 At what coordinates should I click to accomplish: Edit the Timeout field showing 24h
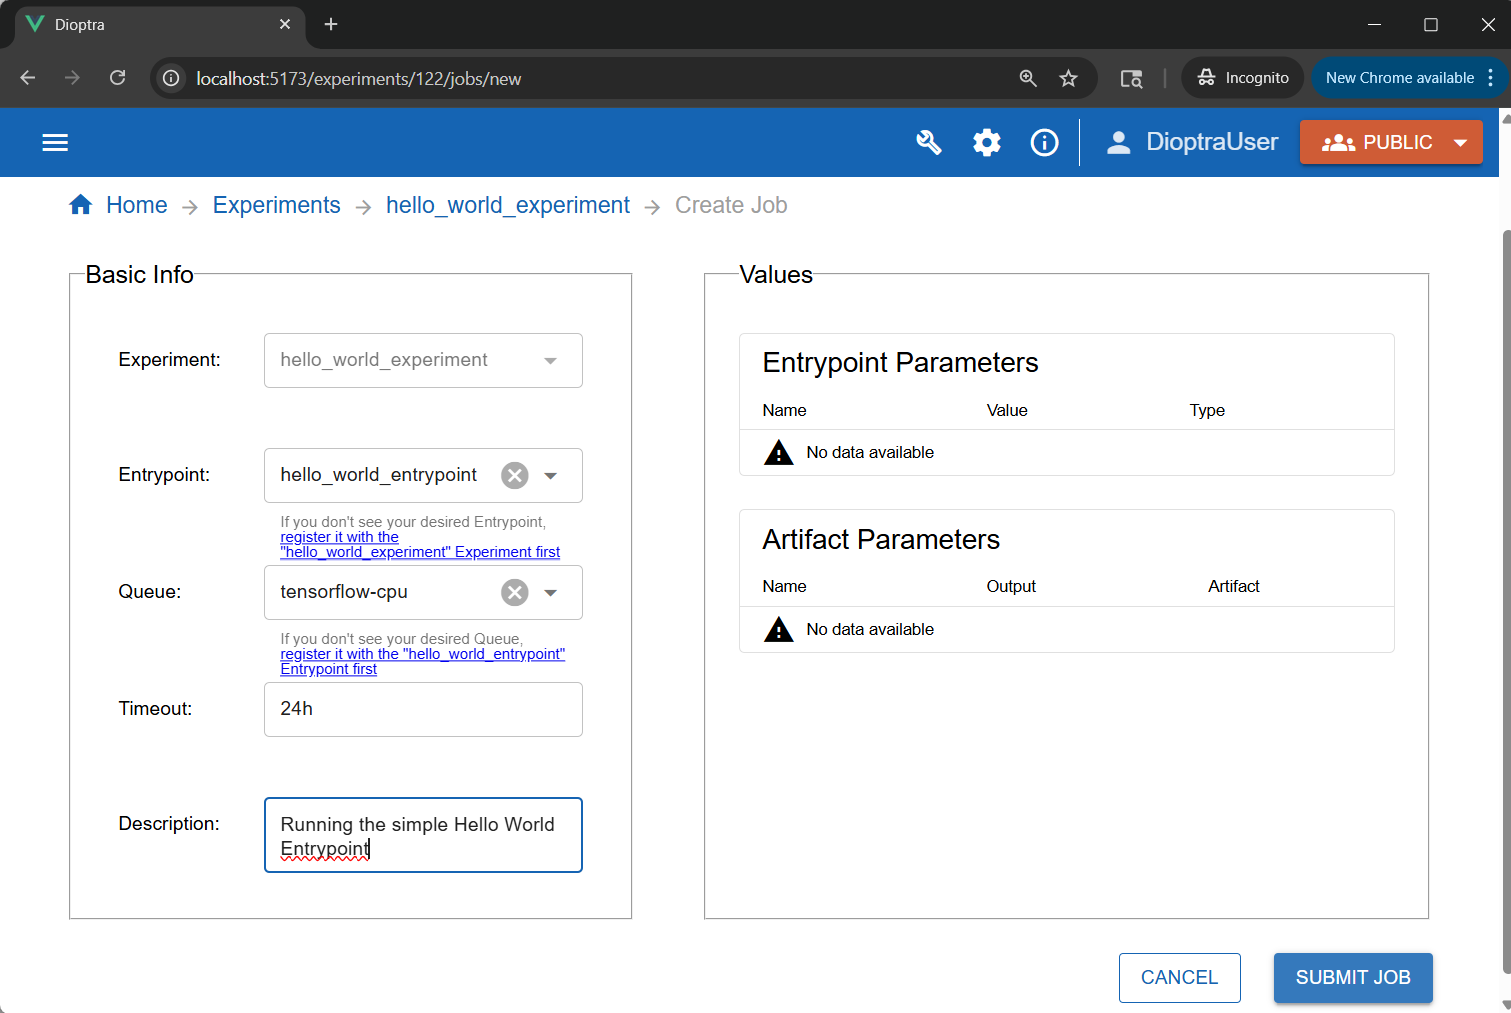pos(423,709)
